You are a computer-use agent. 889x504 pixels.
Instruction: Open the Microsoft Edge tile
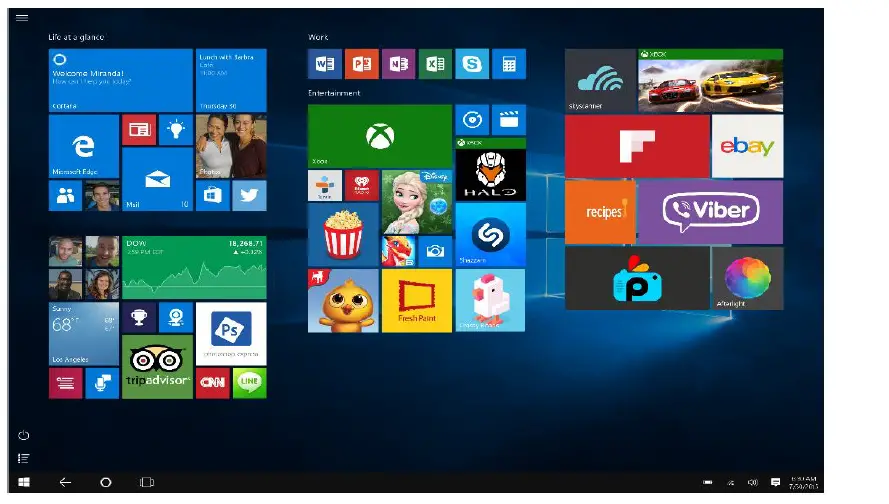pyautogui.click(x=84, y=146)
